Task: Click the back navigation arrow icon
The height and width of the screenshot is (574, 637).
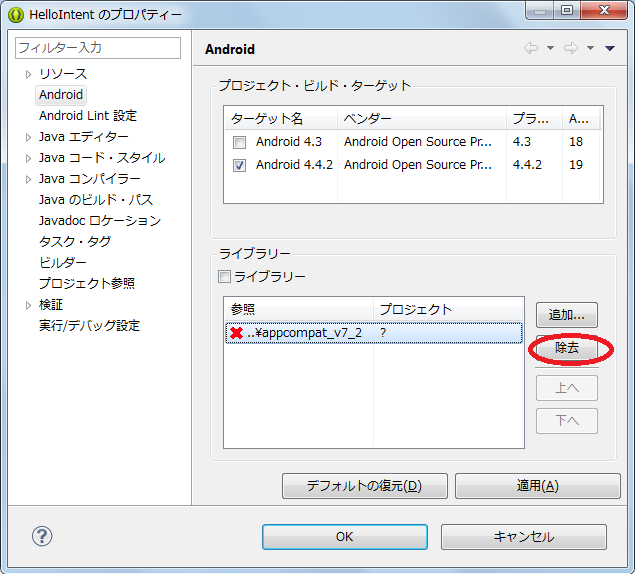Action: pyautogui.click(x=531, y=48)
